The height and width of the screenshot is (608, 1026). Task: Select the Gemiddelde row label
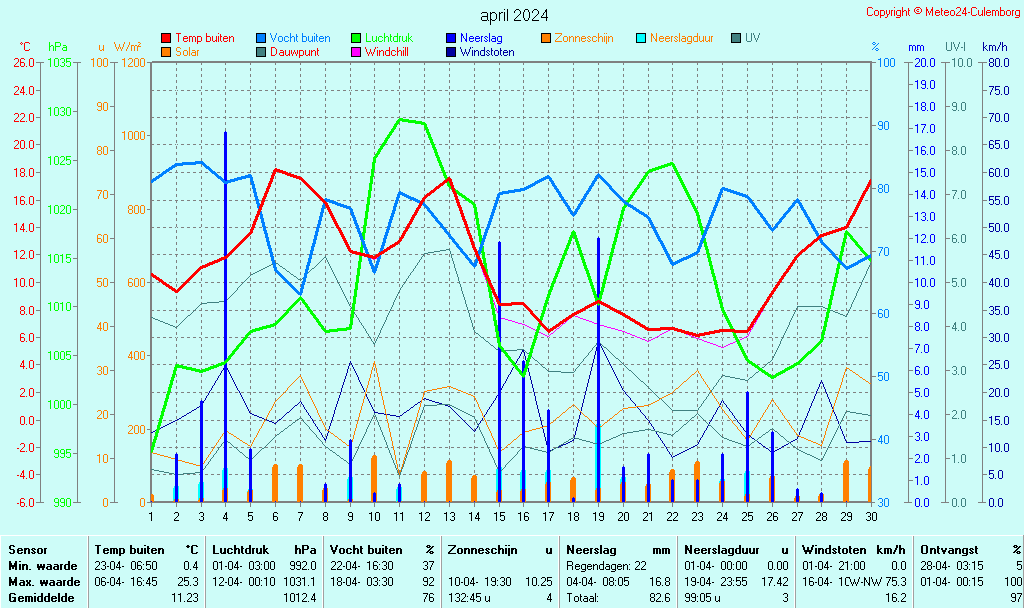pos(40,597)
